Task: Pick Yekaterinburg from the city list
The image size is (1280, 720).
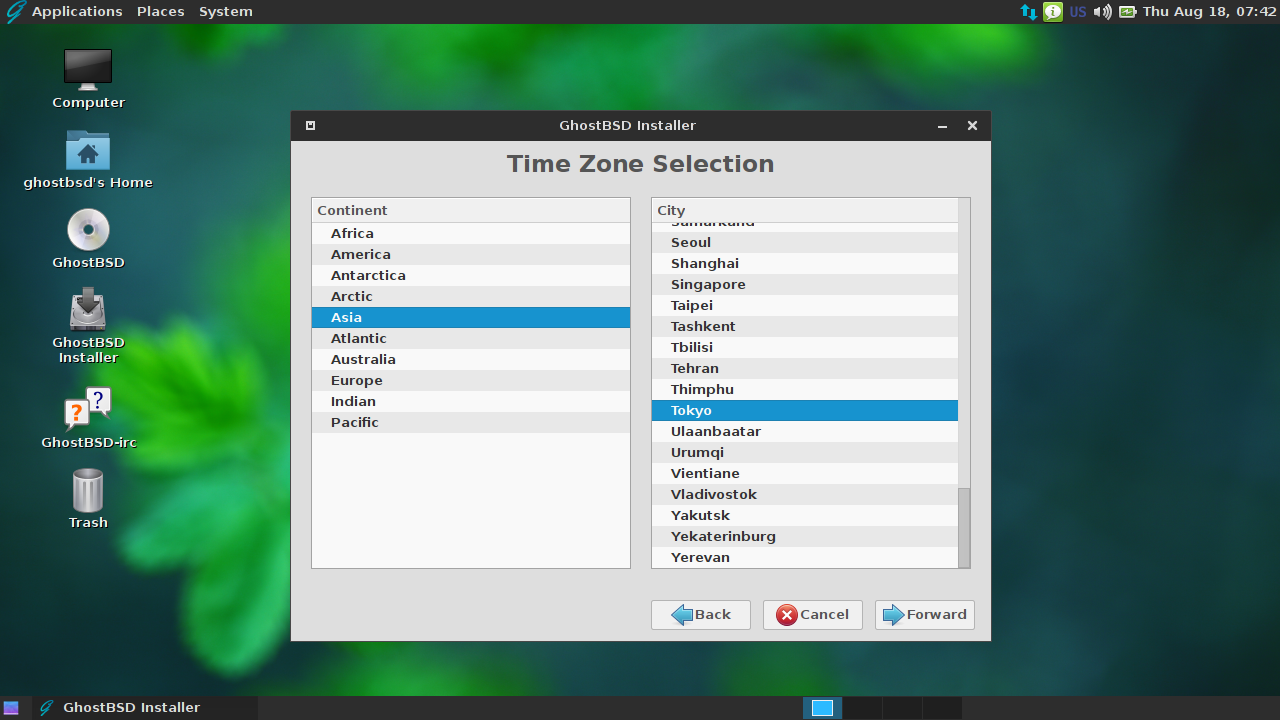Action: [805, 536]
